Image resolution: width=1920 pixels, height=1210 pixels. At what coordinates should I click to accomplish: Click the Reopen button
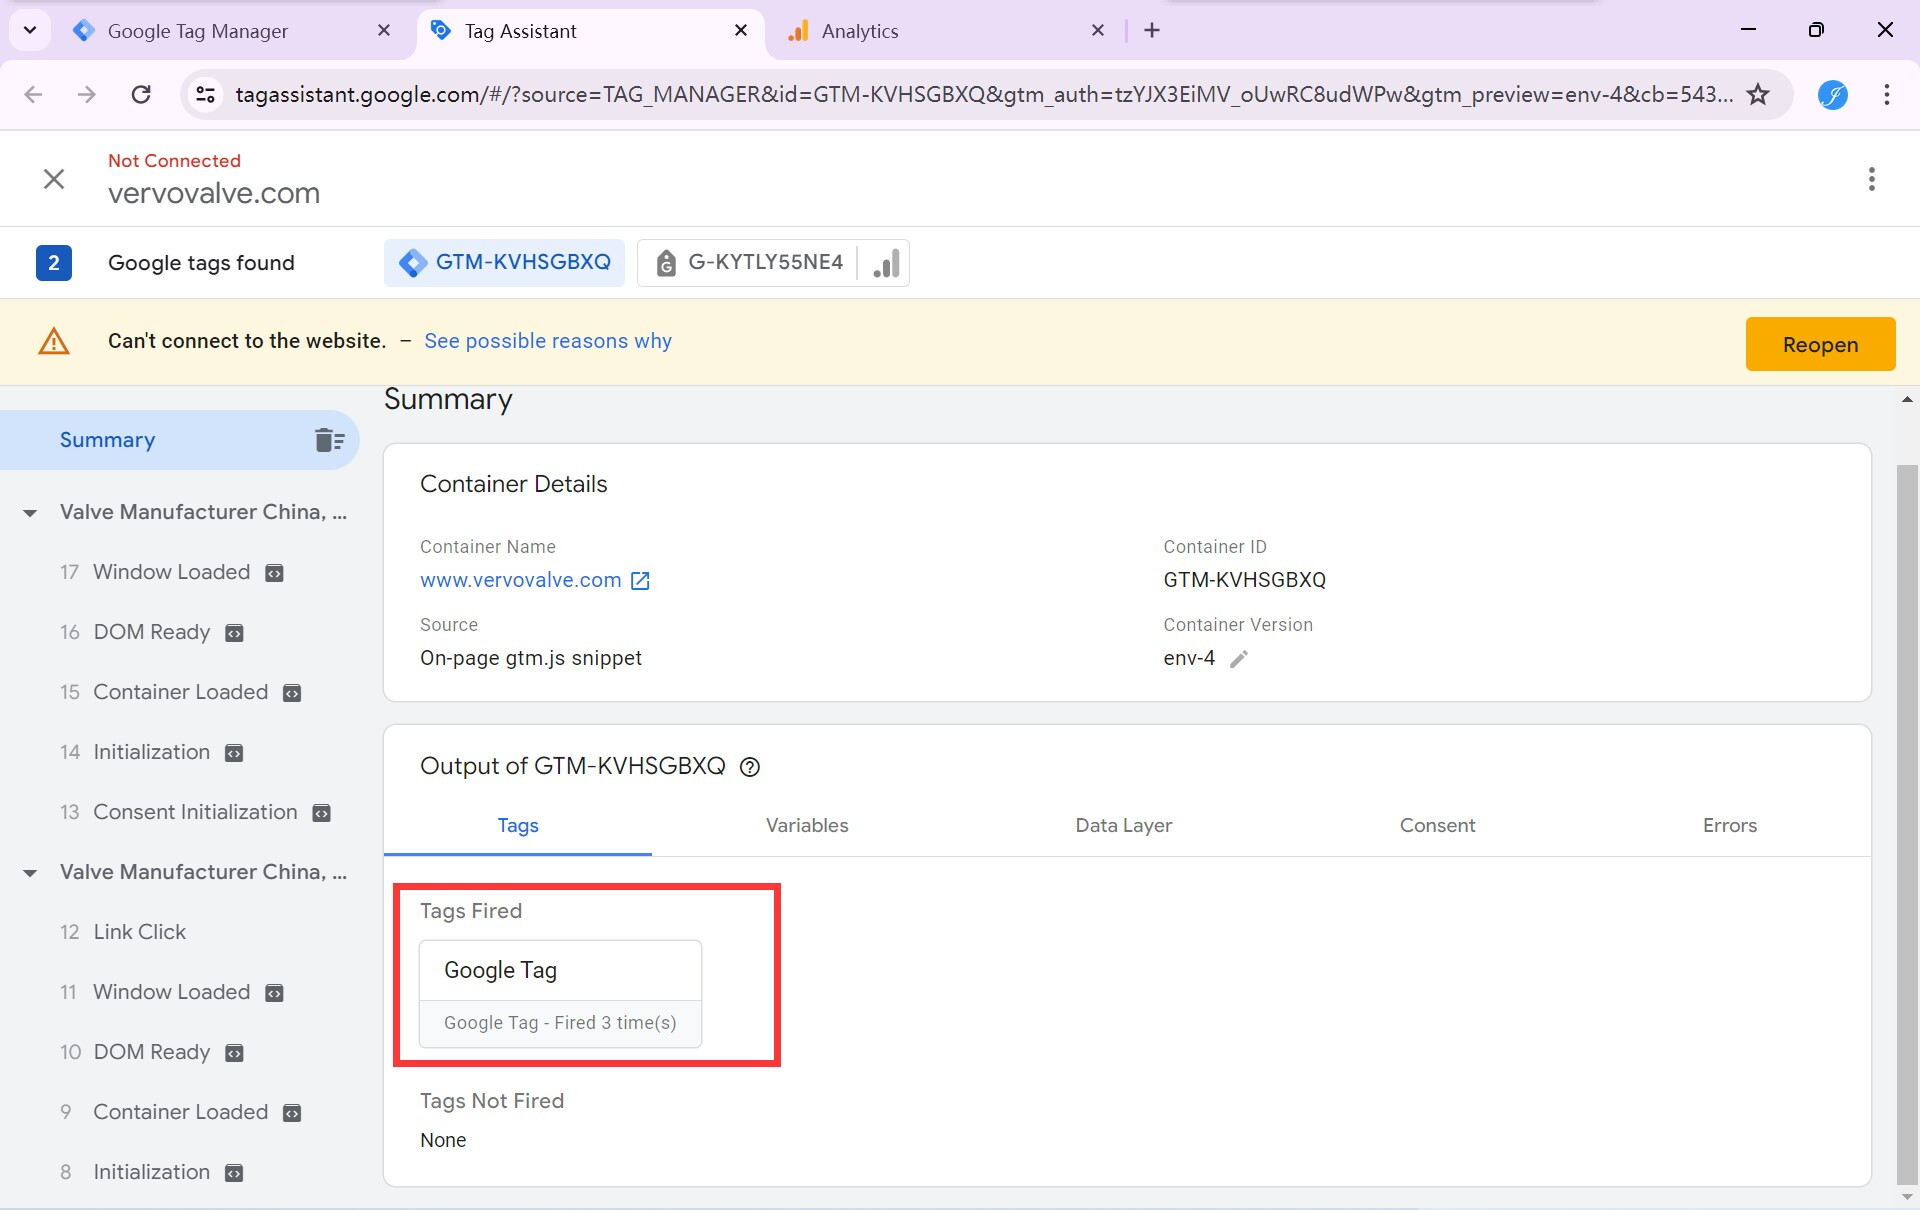1820,344
